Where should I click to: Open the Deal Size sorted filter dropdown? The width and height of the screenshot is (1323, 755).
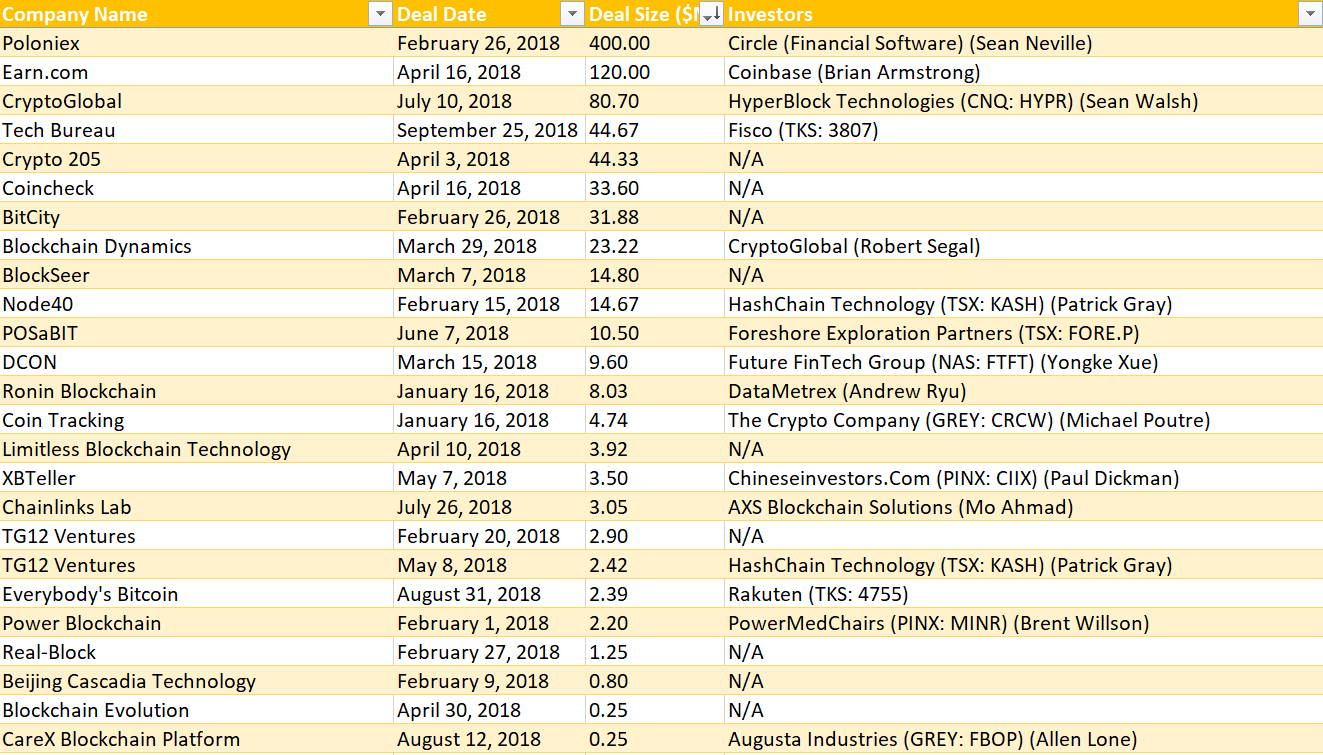(711, 14)
